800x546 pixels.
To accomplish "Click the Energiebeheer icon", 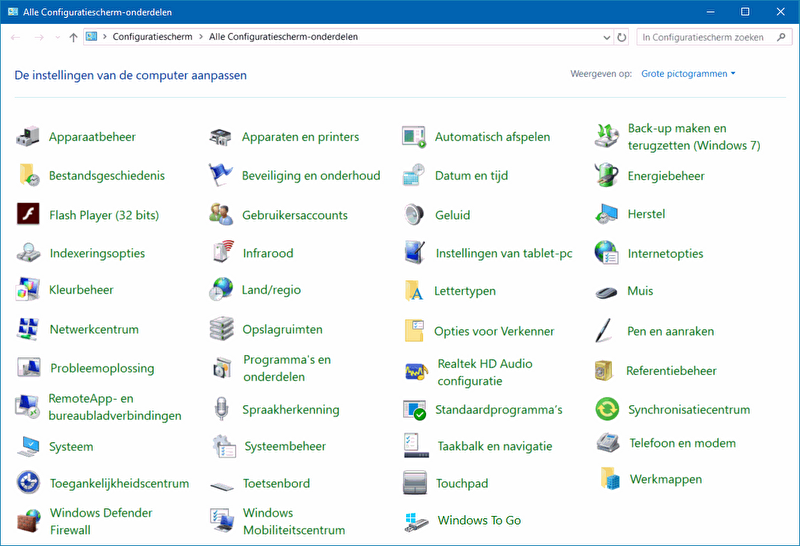I will point(607,176).
